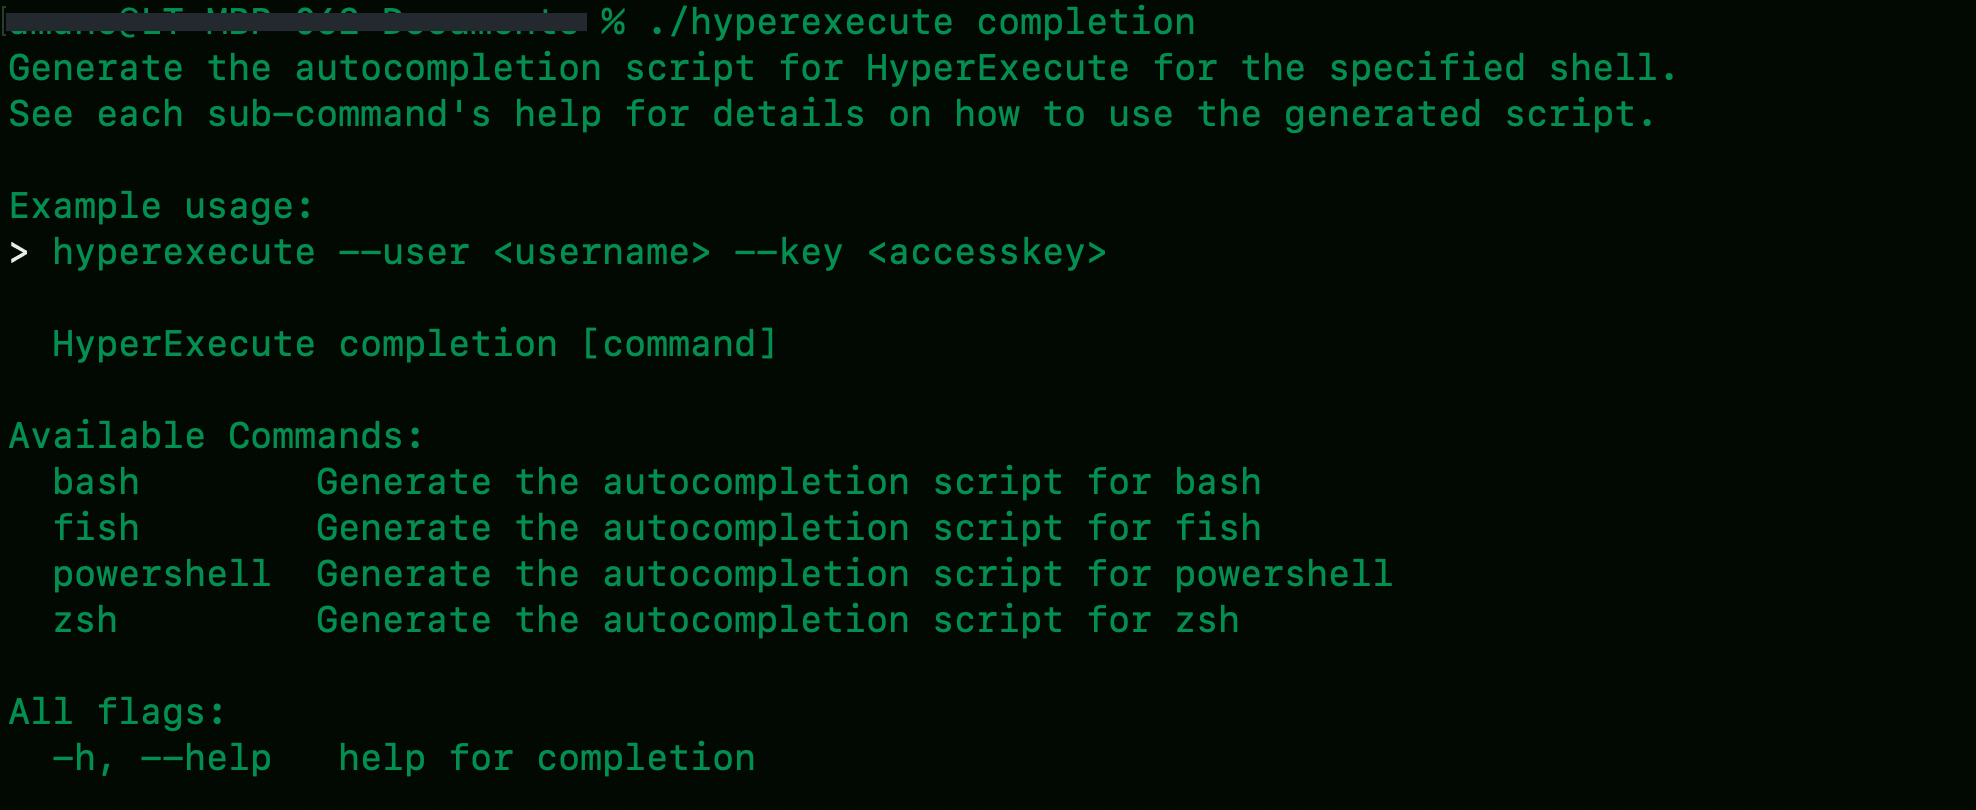This screenshot has height=810, width=1976.
Task: Click the word 'sub-command's' in the help text
Action: 349,114
